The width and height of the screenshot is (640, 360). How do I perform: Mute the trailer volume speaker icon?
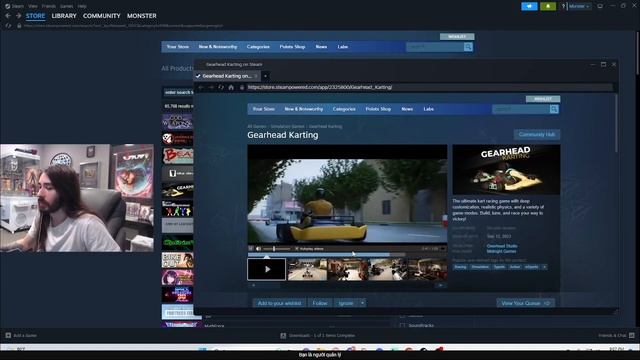pos(258,249)
